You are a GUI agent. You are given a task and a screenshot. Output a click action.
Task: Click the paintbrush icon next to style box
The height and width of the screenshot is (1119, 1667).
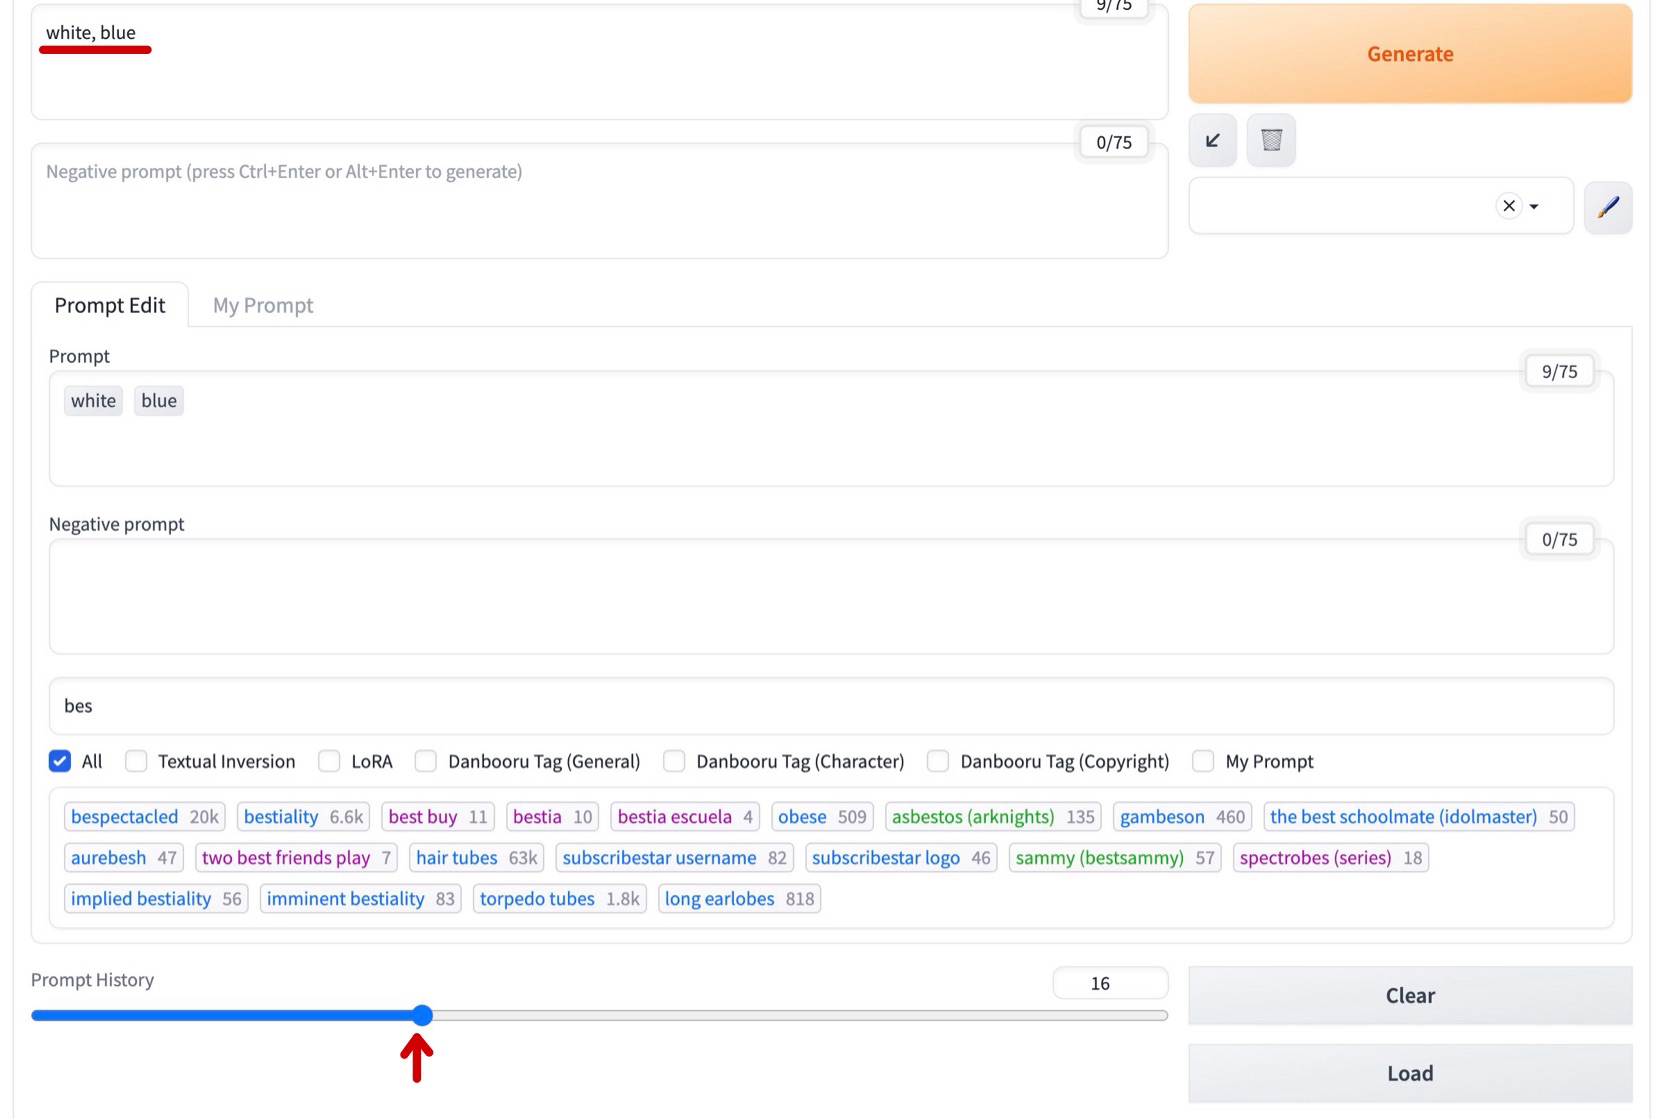coord(1608,207)
